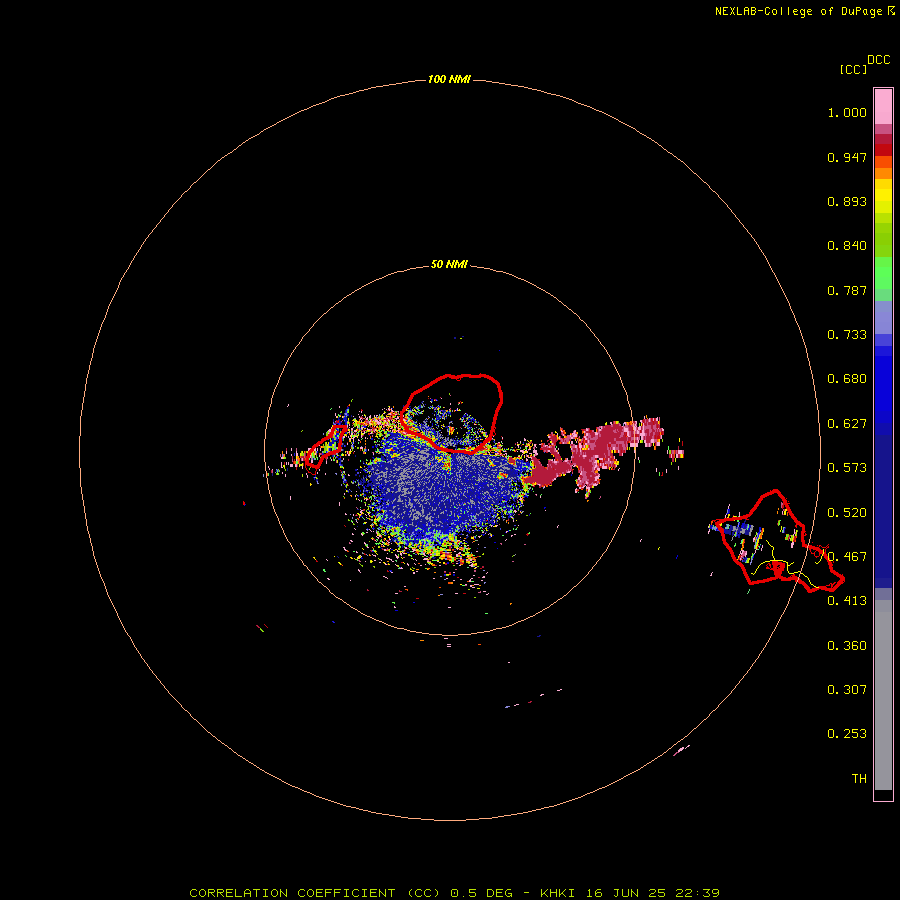This screenshot has width=900, height=900.
Task: Select the 0.360 legend value
Action: (847, 646)
